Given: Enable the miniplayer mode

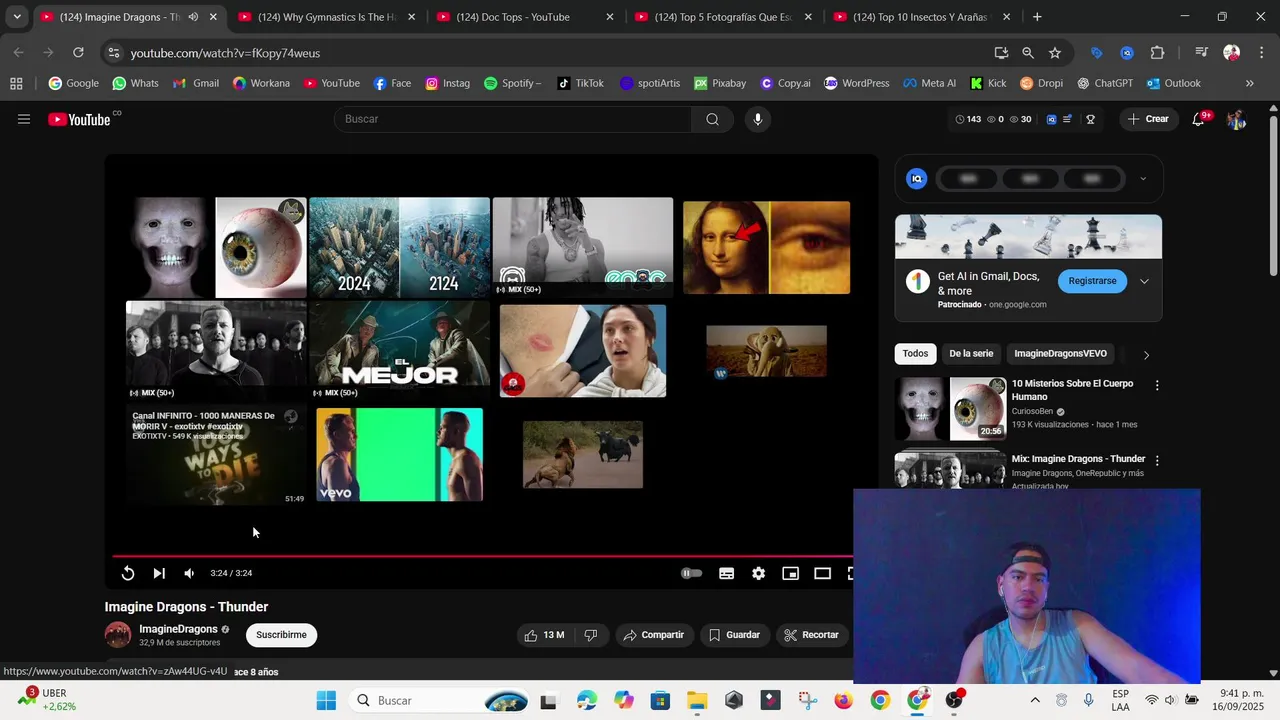Looking at the screenshot, I should (791, 573).
